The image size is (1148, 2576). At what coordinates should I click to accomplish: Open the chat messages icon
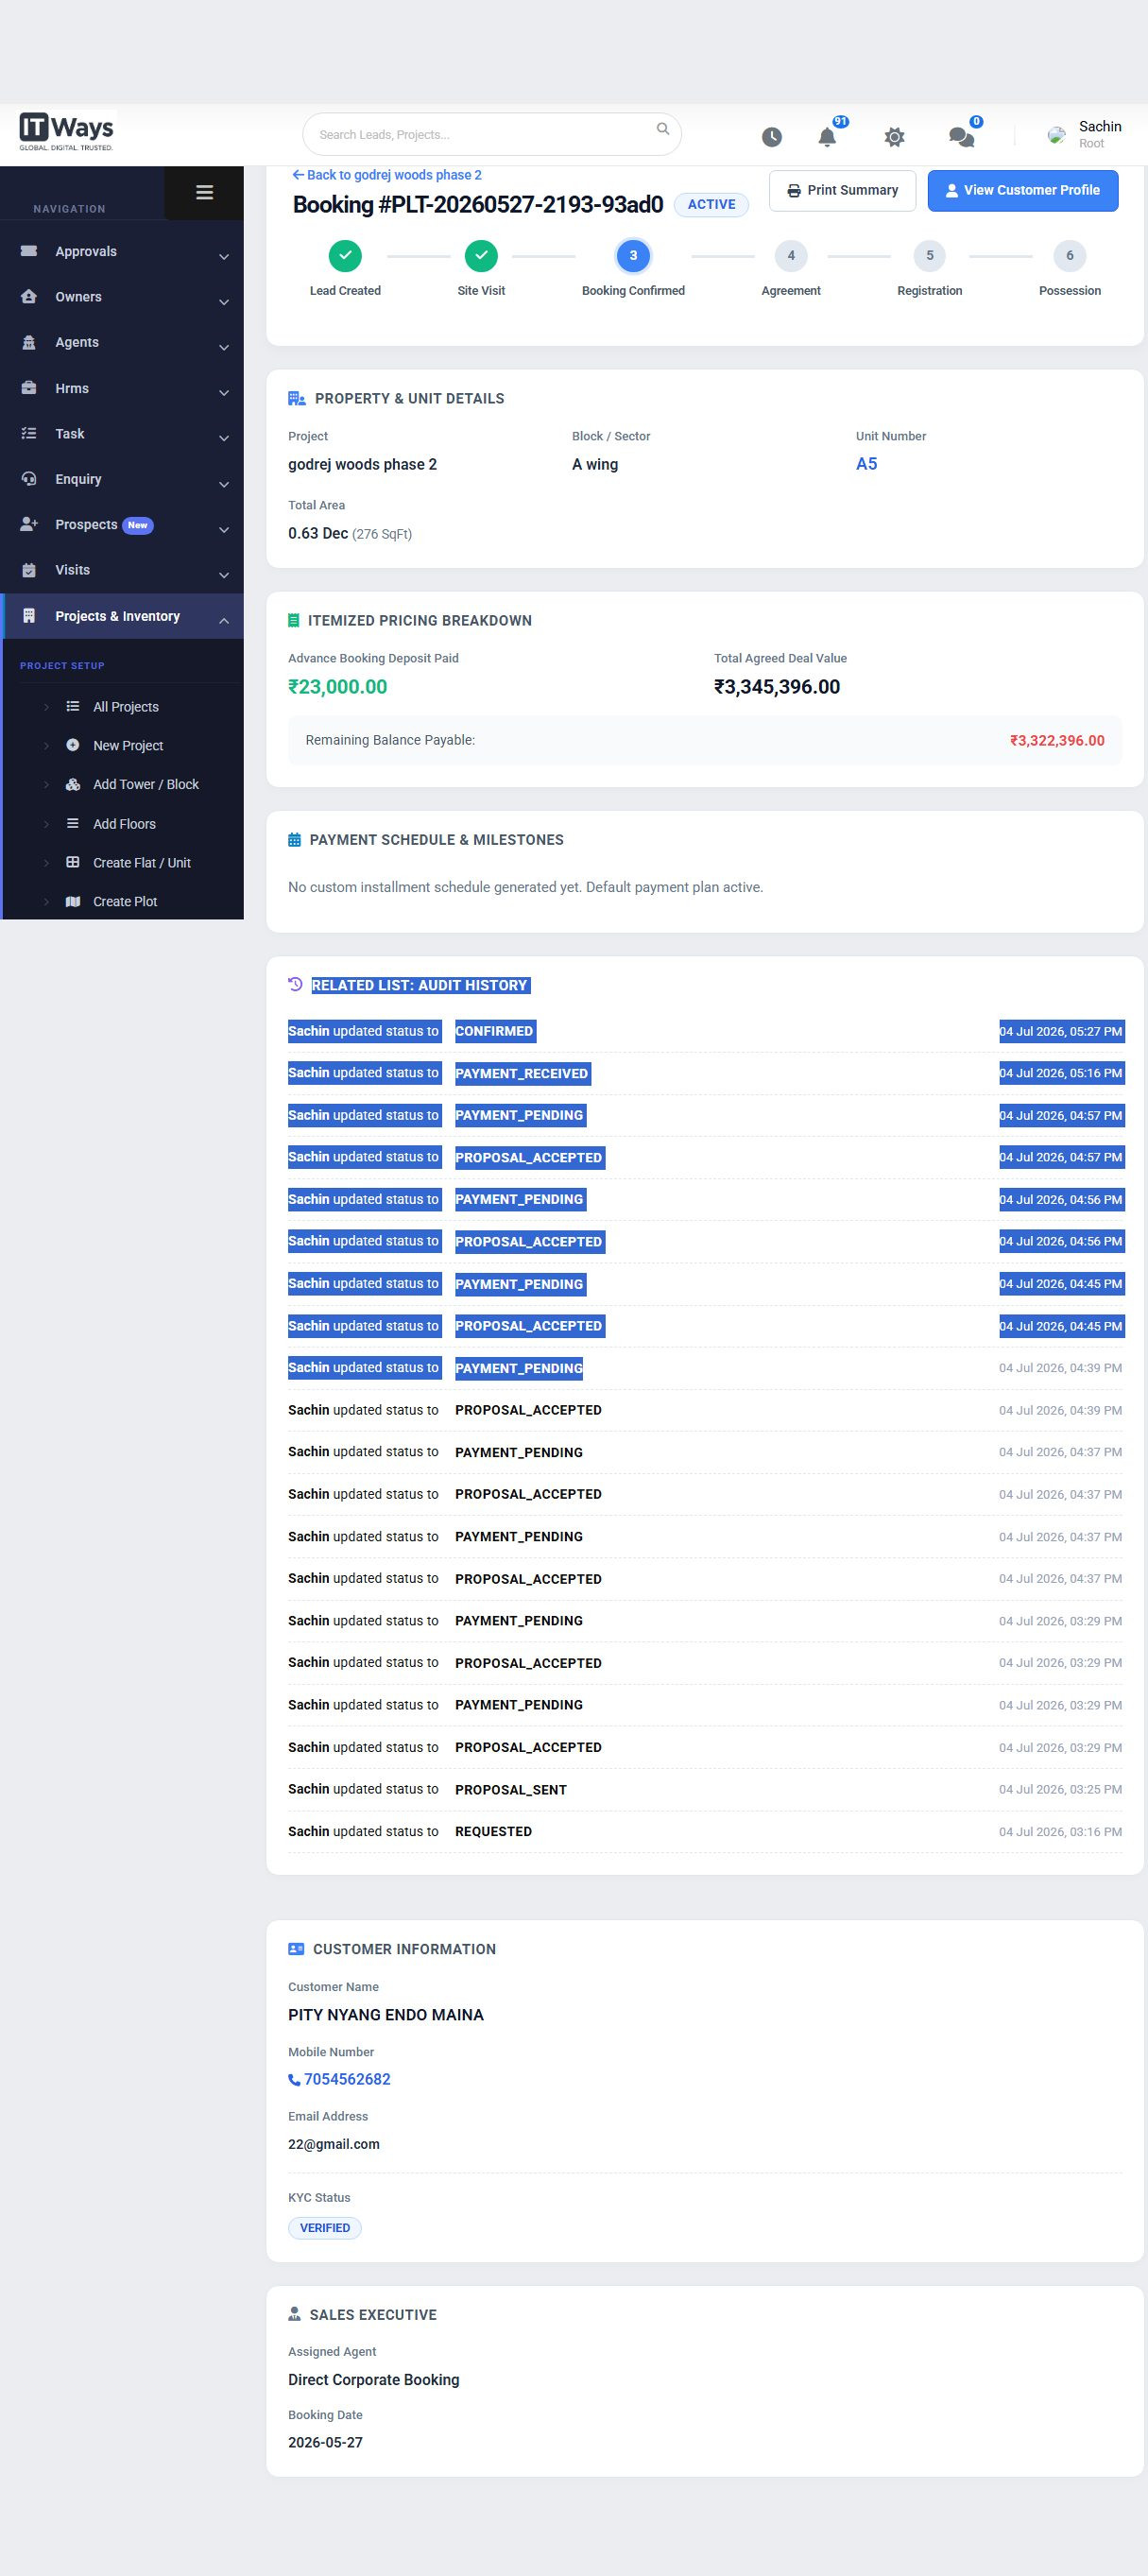pos(961,137)
